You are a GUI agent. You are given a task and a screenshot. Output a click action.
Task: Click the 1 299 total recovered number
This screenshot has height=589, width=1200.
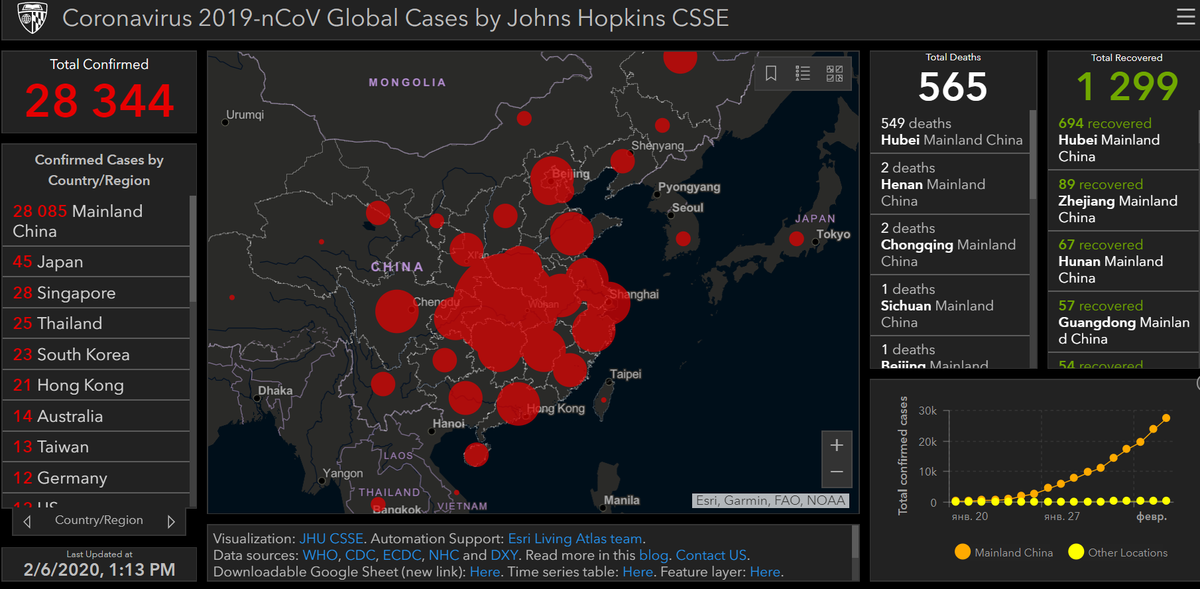(1128, 87)
